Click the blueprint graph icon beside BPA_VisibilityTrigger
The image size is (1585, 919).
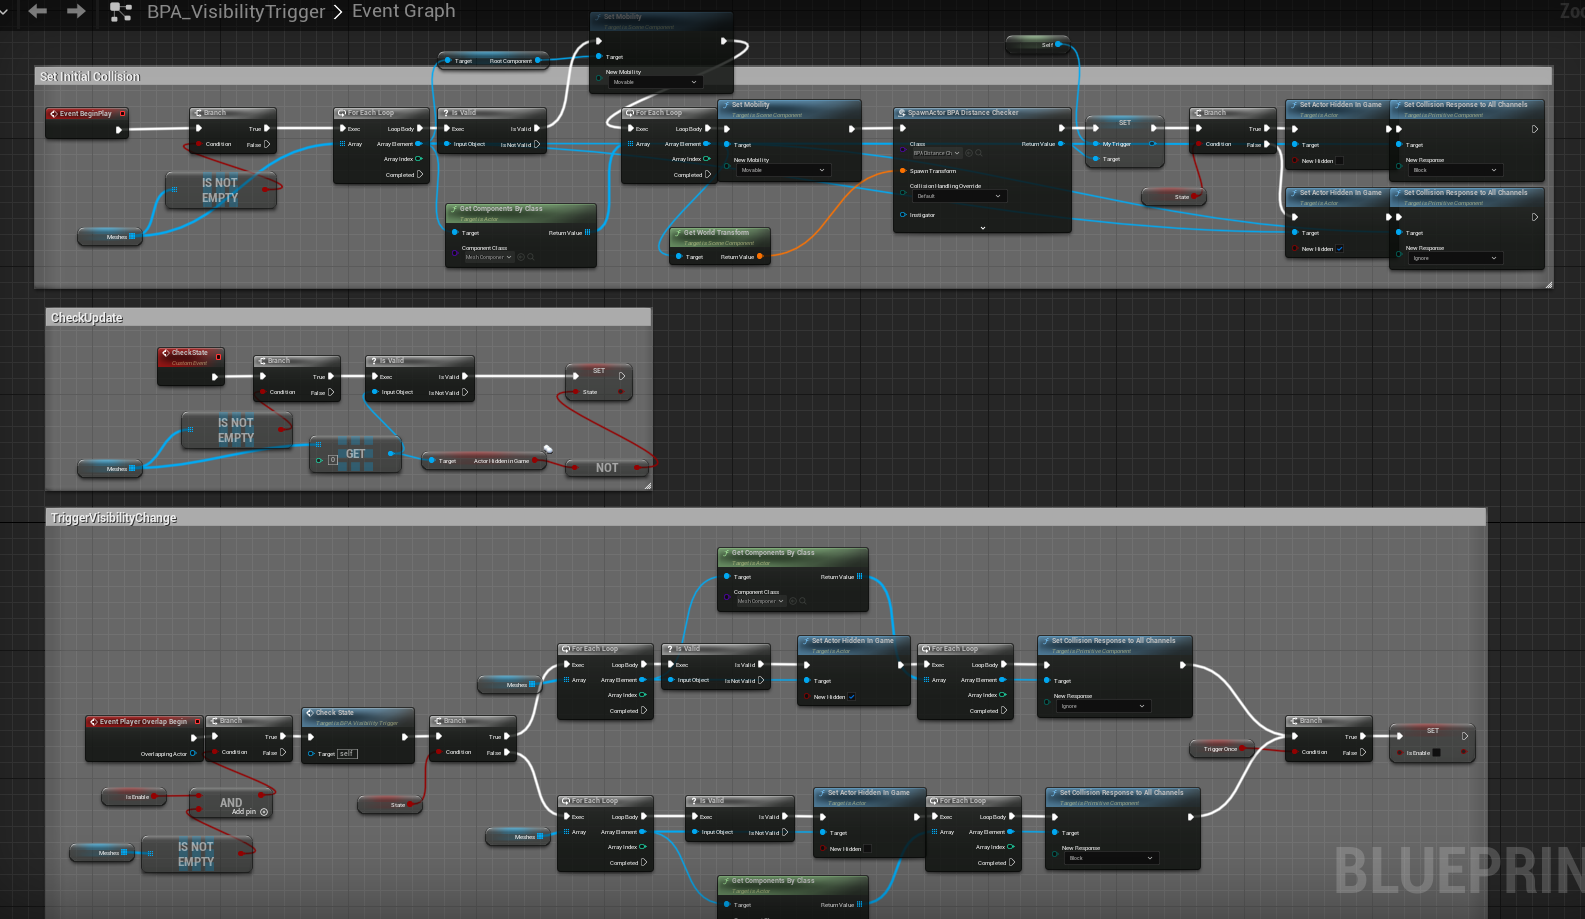click(x=121, y=12)
